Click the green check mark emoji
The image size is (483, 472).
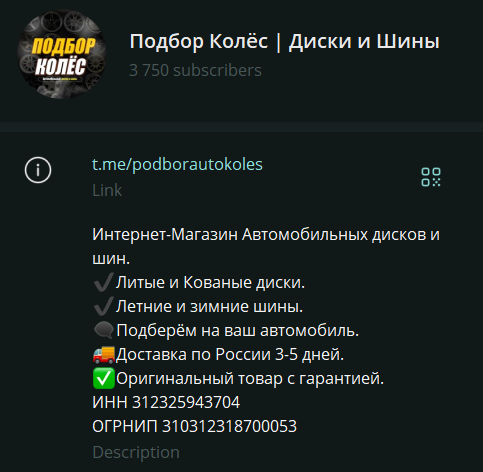[104, 378]
